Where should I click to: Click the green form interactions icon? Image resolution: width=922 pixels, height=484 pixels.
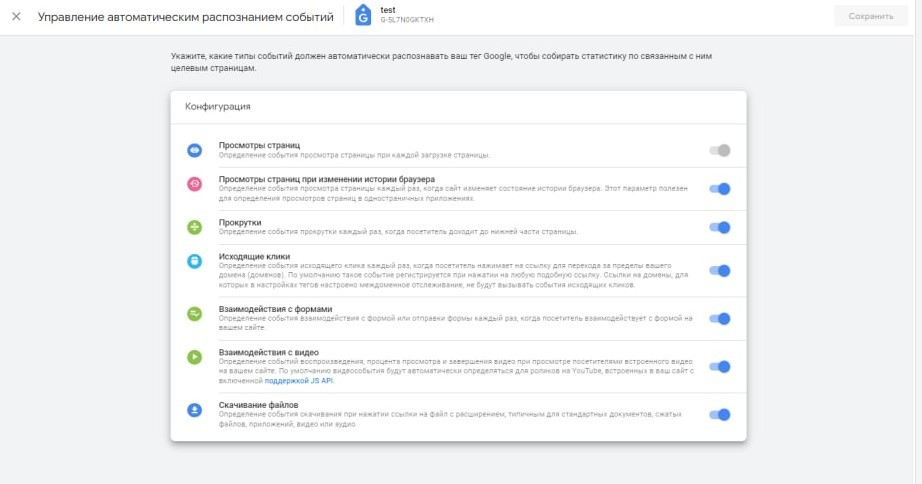click(x=195, y=314)
